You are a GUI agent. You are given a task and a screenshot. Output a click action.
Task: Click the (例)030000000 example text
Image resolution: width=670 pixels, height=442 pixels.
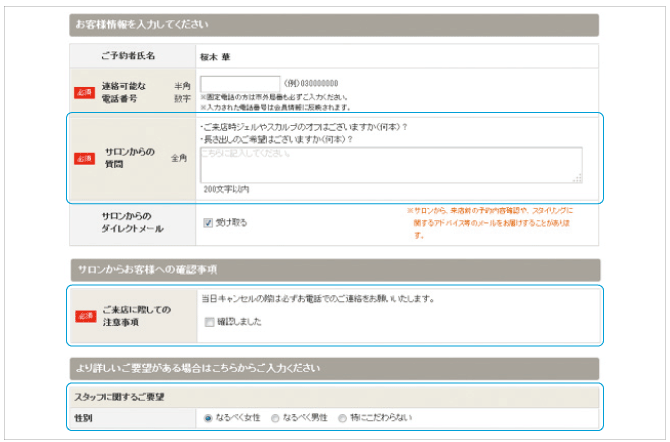[311, 83]
